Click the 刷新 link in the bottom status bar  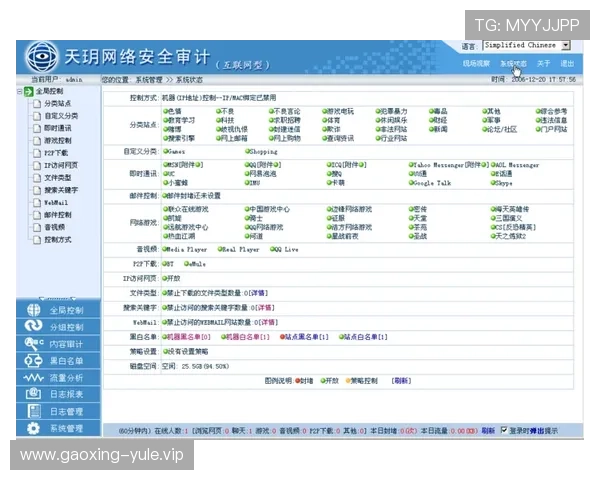point(488,431)
